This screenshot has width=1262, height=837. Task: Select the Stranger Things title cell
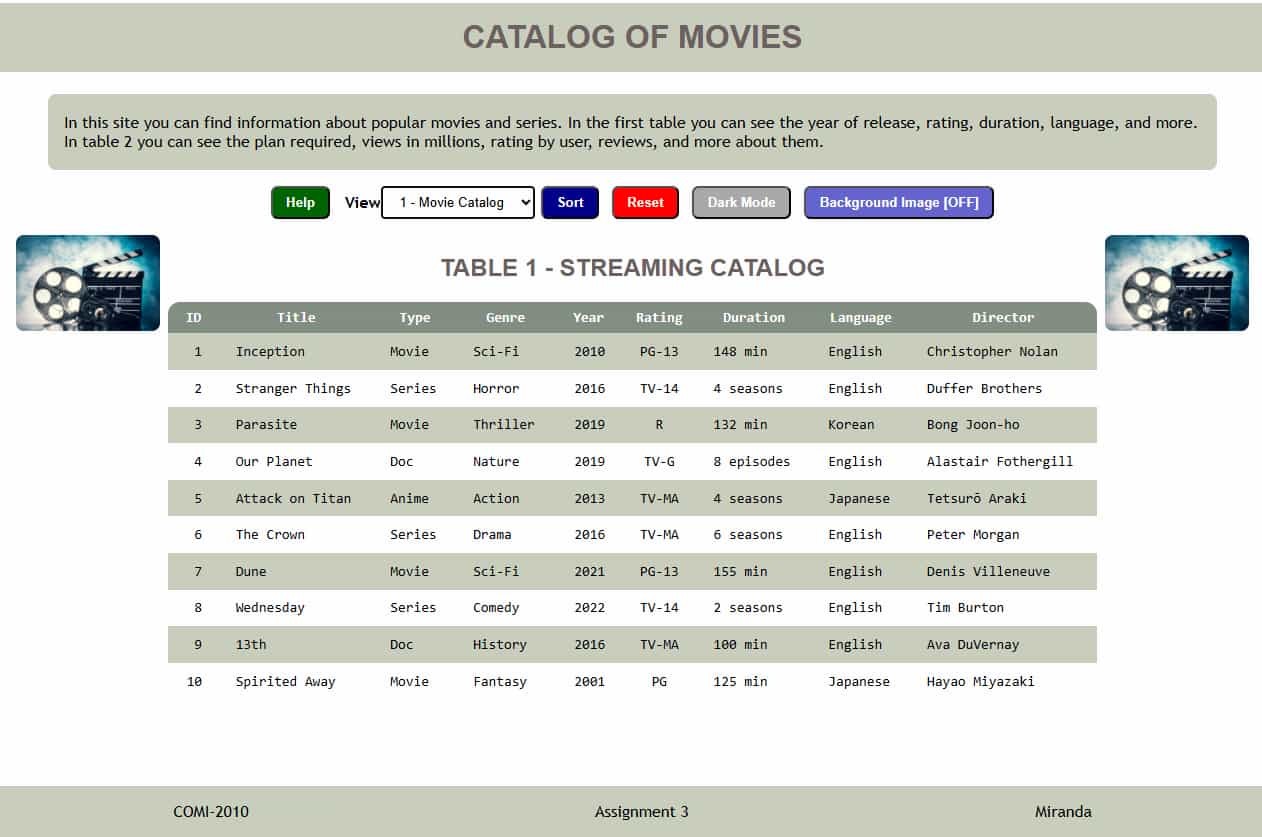point(293,388)
